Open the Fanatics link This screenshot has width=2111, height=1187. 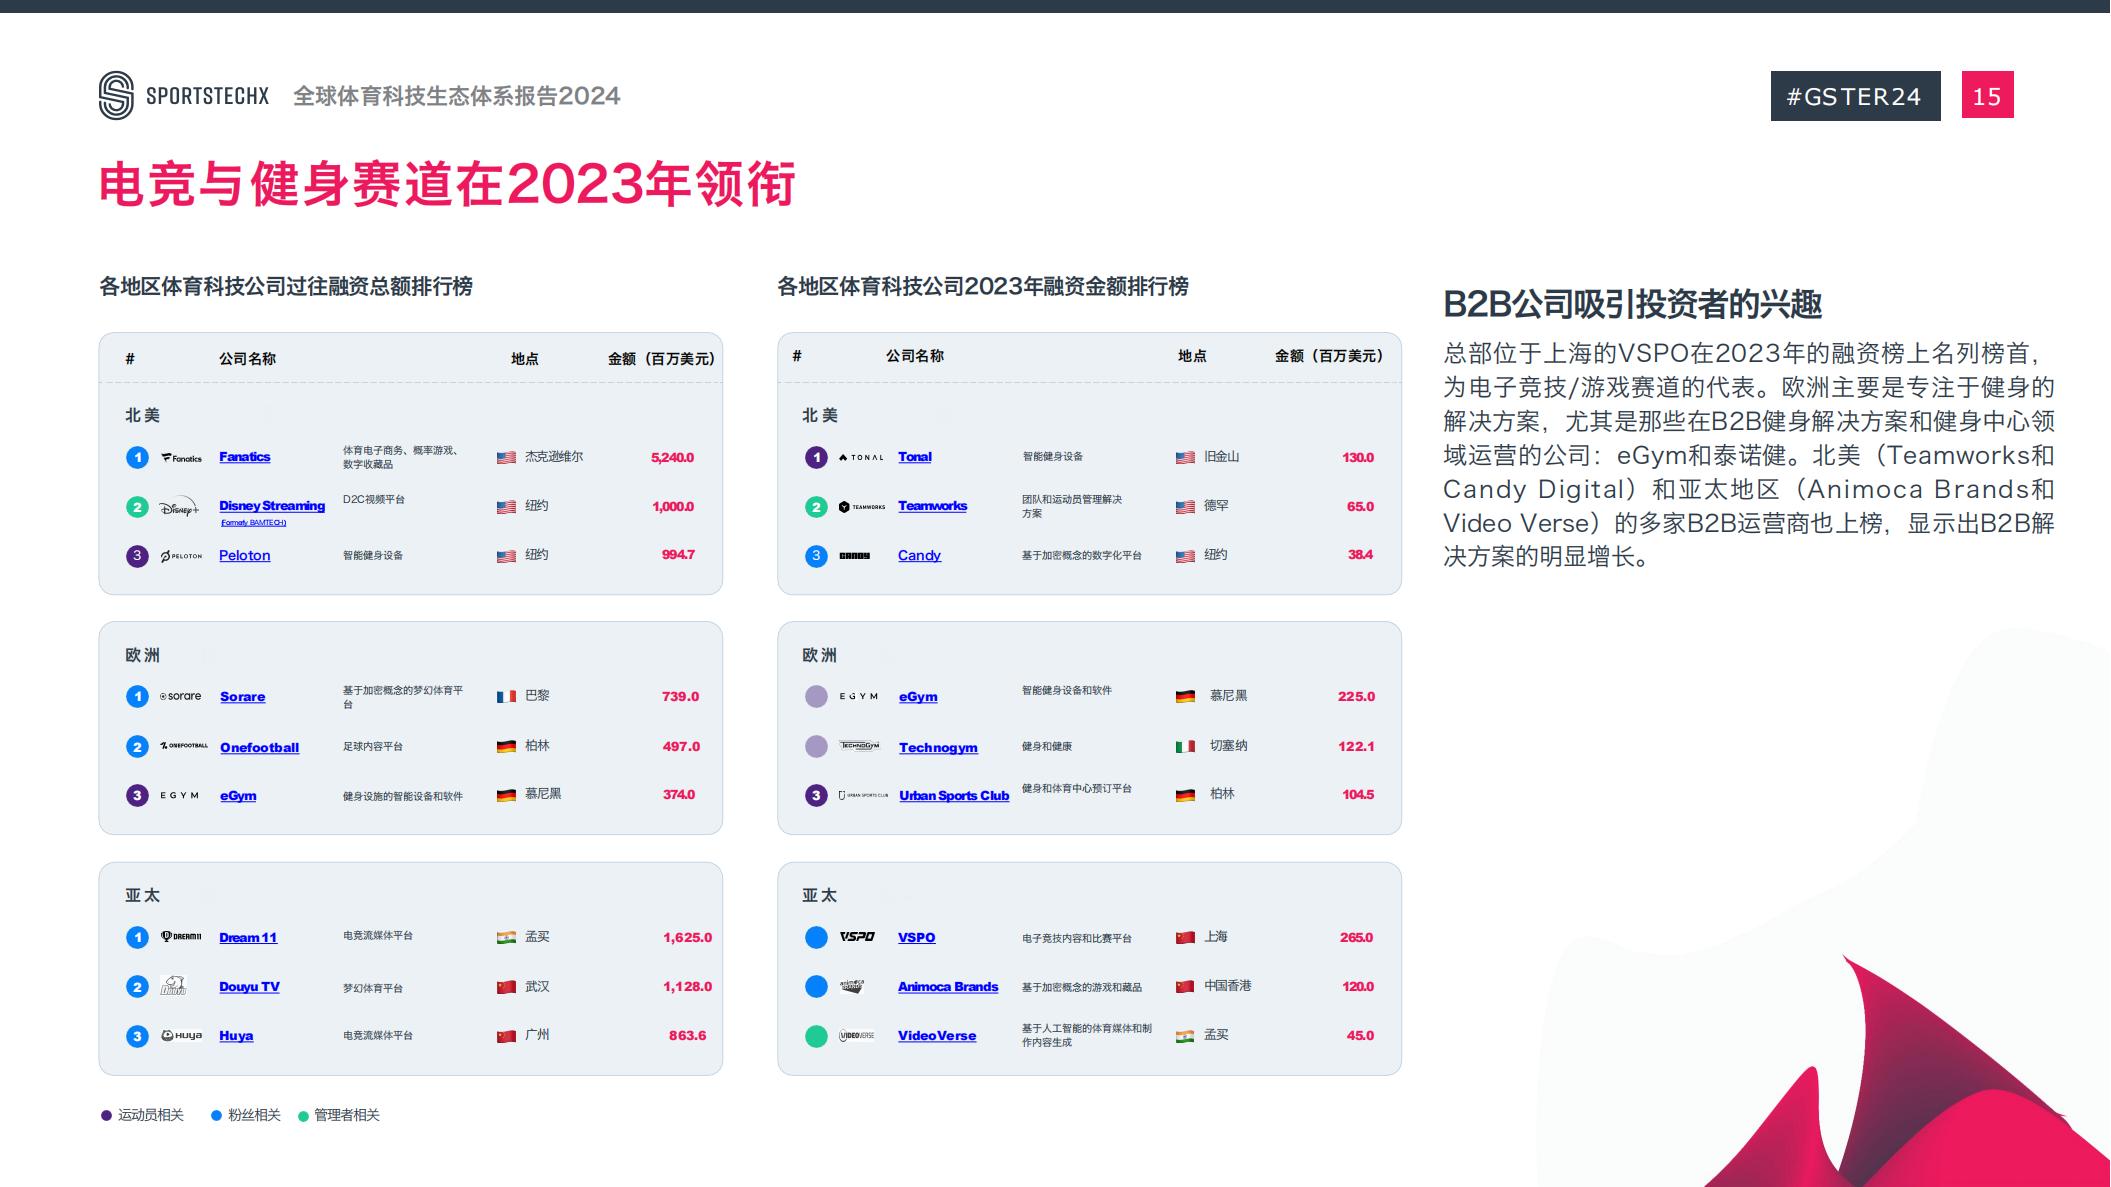245,457
